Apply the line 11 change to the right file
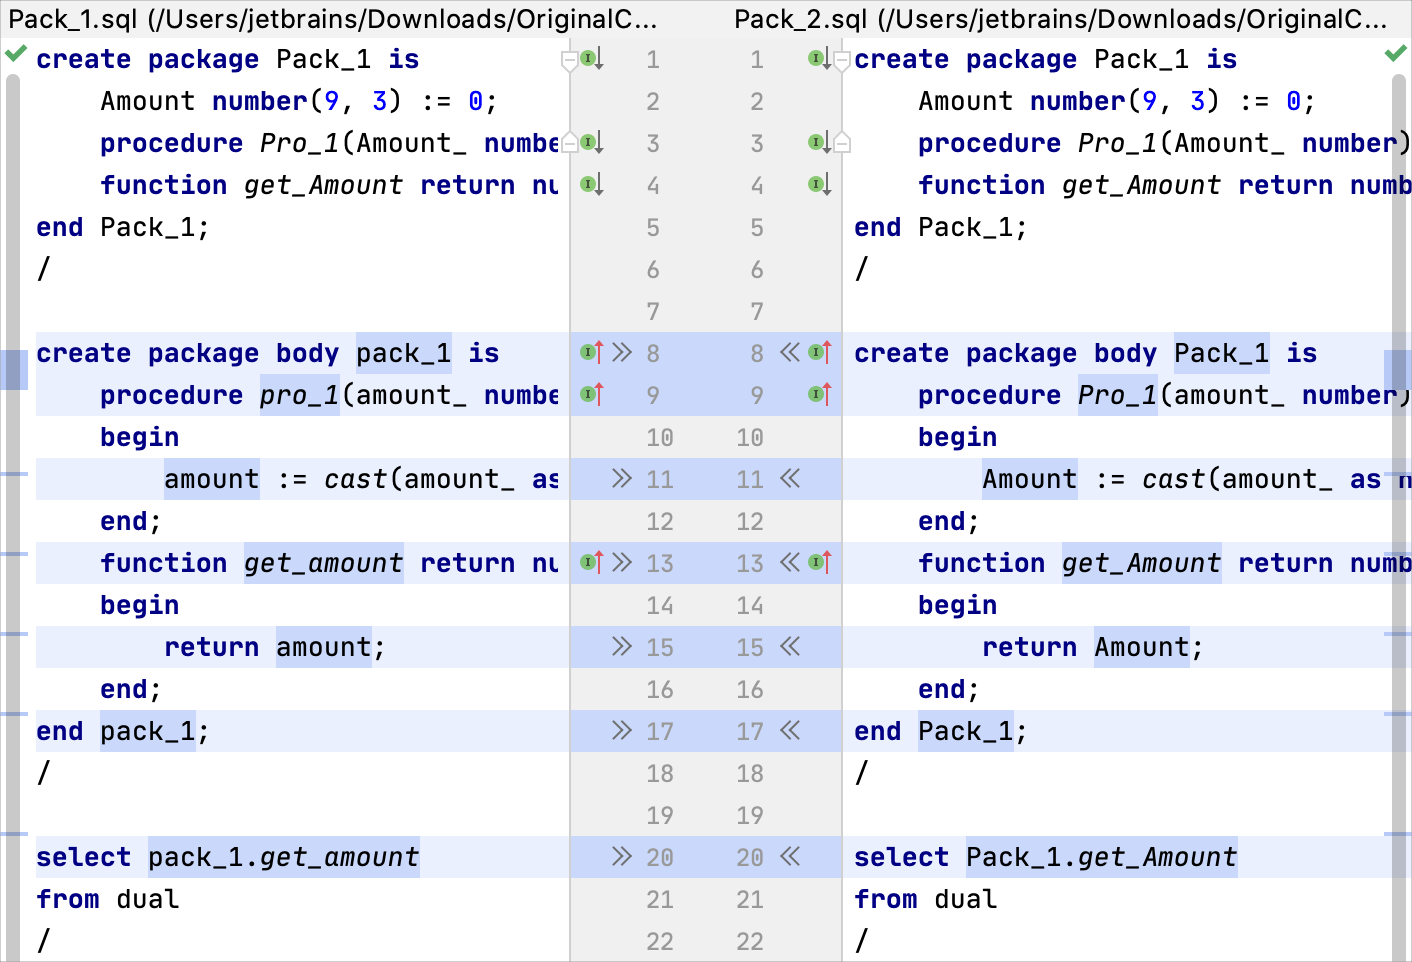The height and width of the screenshot is (962, 1412). (x=622, y=479)
